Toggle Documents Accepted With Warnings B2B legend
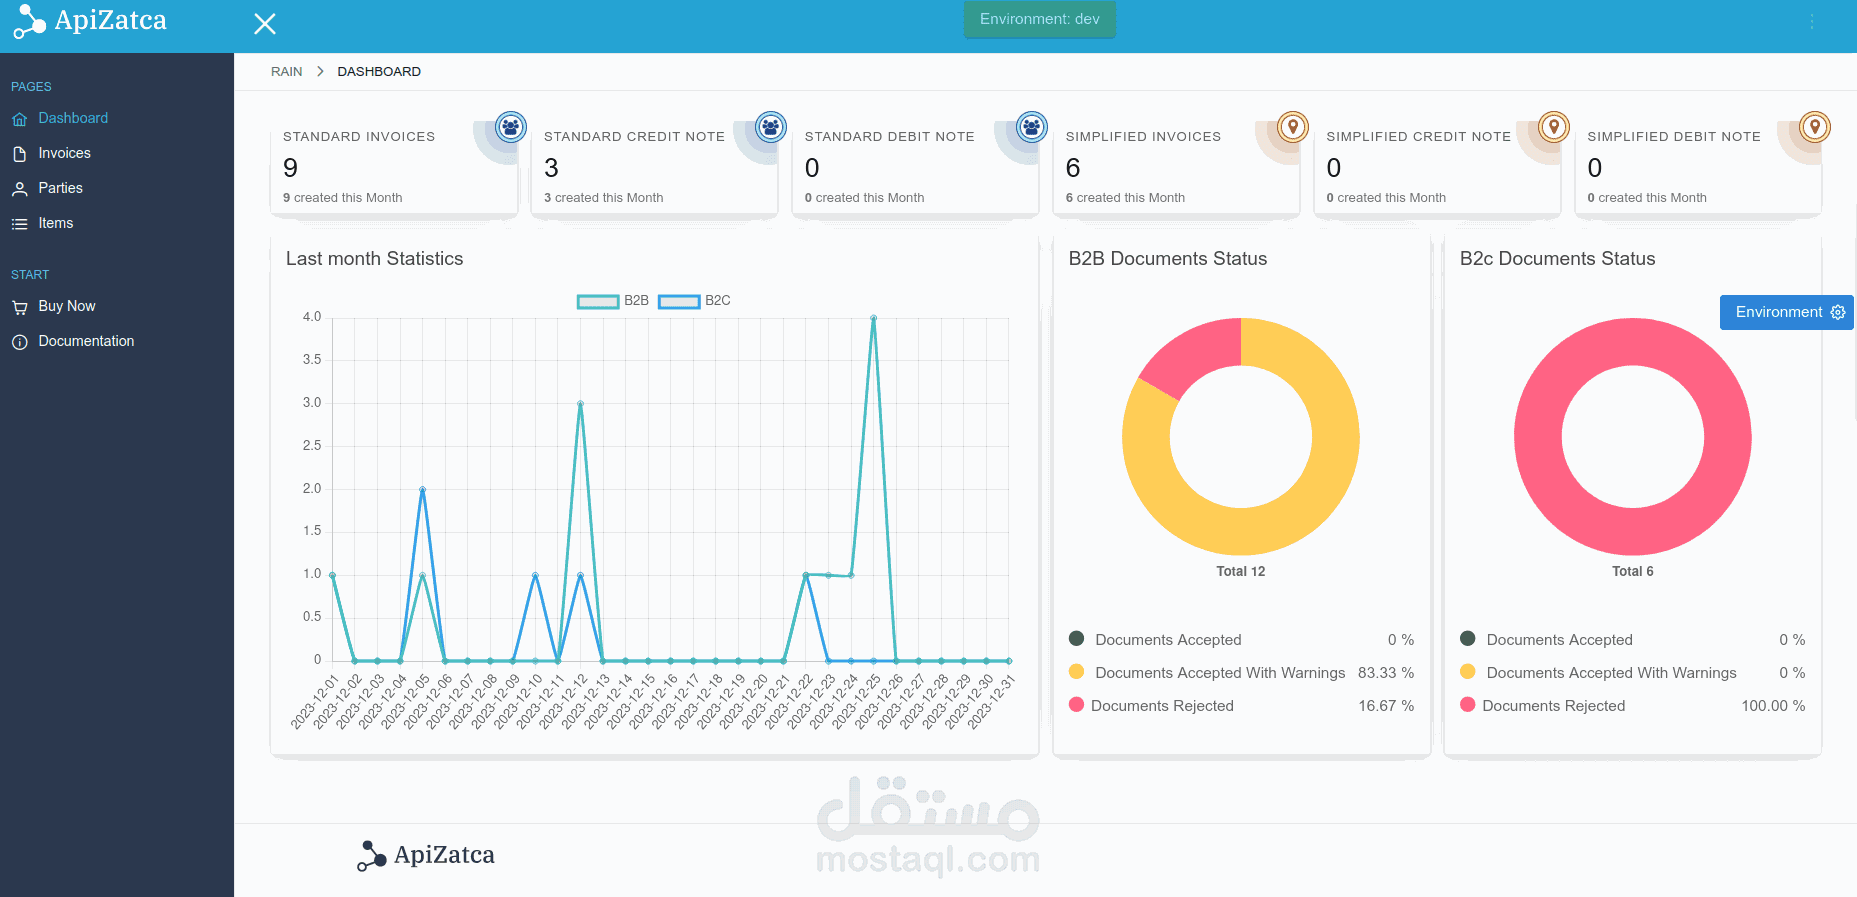The image size is (1857, 897). click(1207, 673)
